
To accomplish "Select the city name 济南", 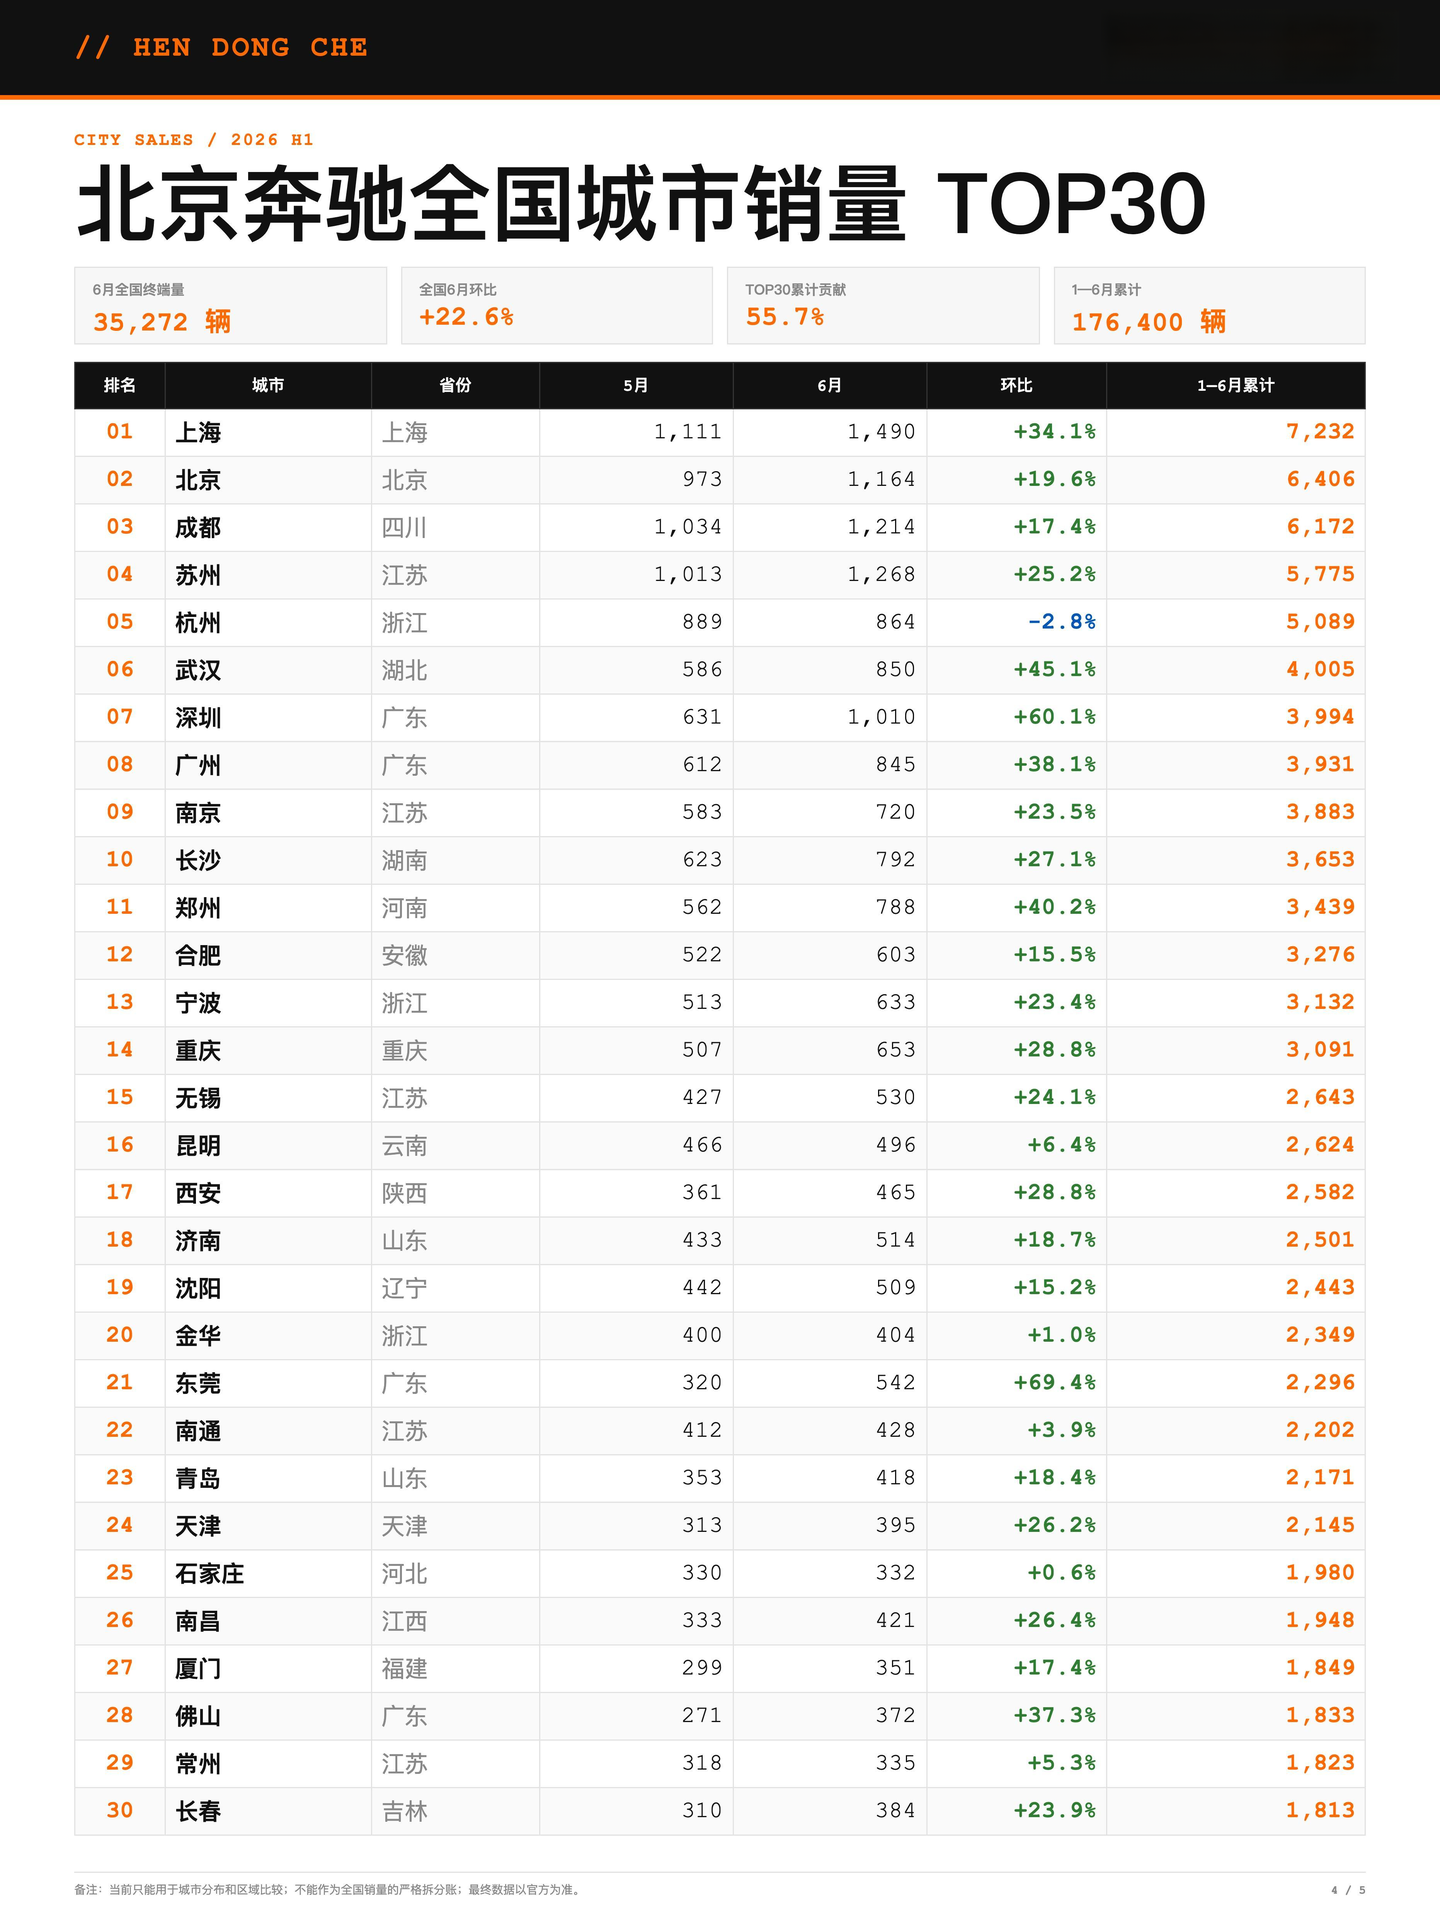I will (198, 1240).
